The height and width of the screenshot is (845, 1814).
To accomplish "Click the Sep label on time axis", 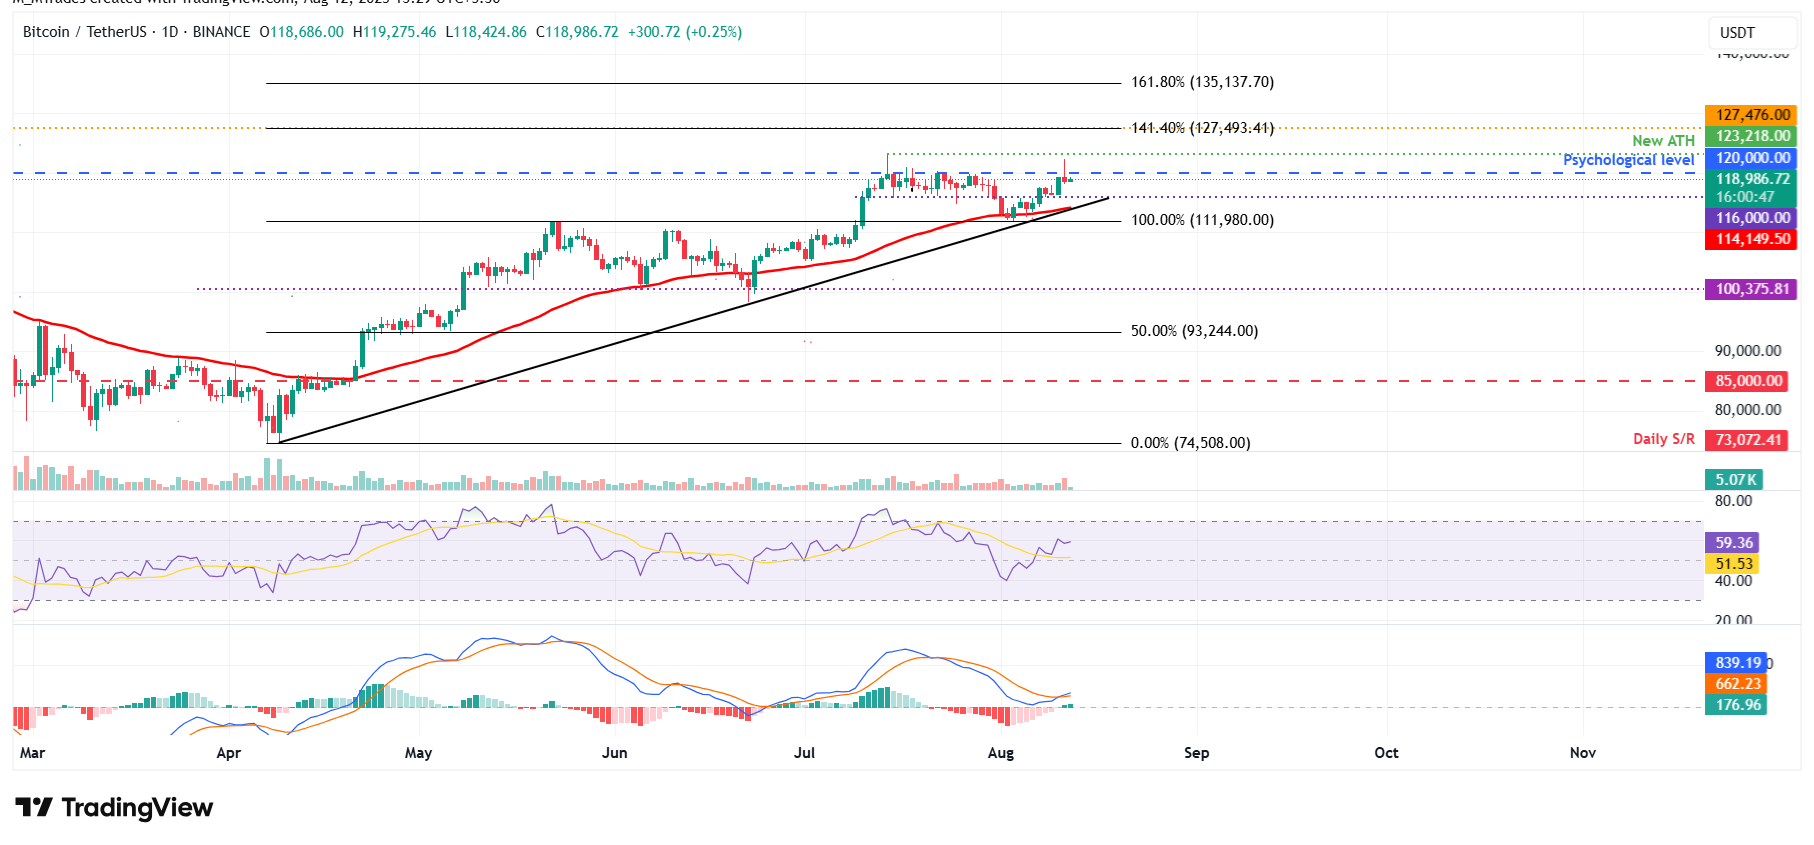I will [1196, 753].
